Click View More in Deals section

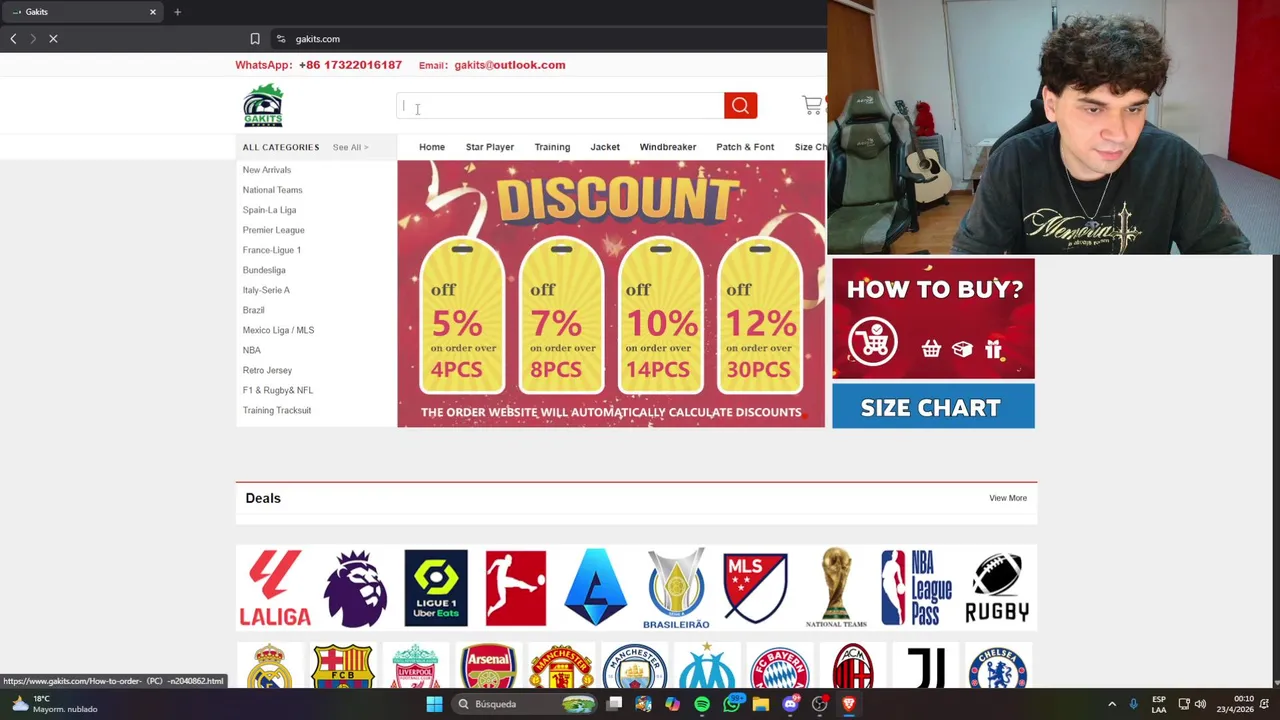tap(1008, 498)
